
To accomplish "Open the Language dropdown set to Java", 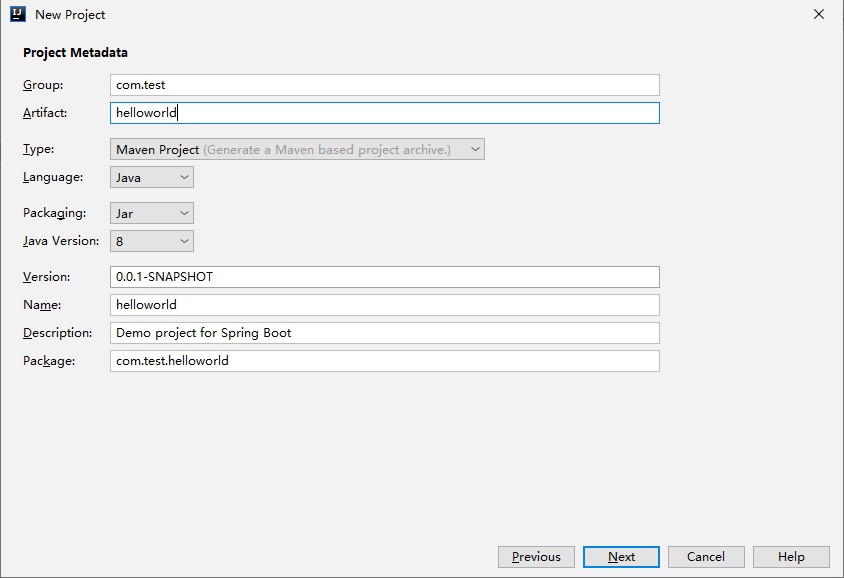I will [152, 177].
